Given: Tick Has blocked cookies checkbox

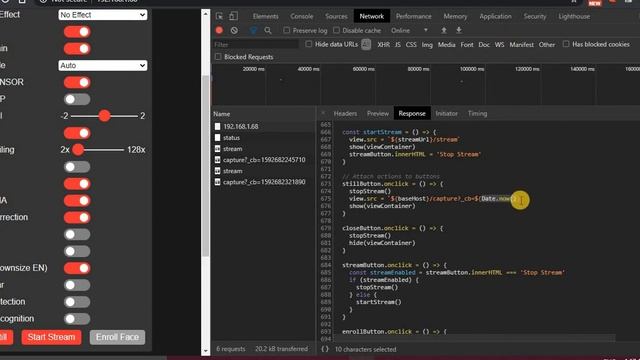Looking at the screenshot, I should pos(566,44).
